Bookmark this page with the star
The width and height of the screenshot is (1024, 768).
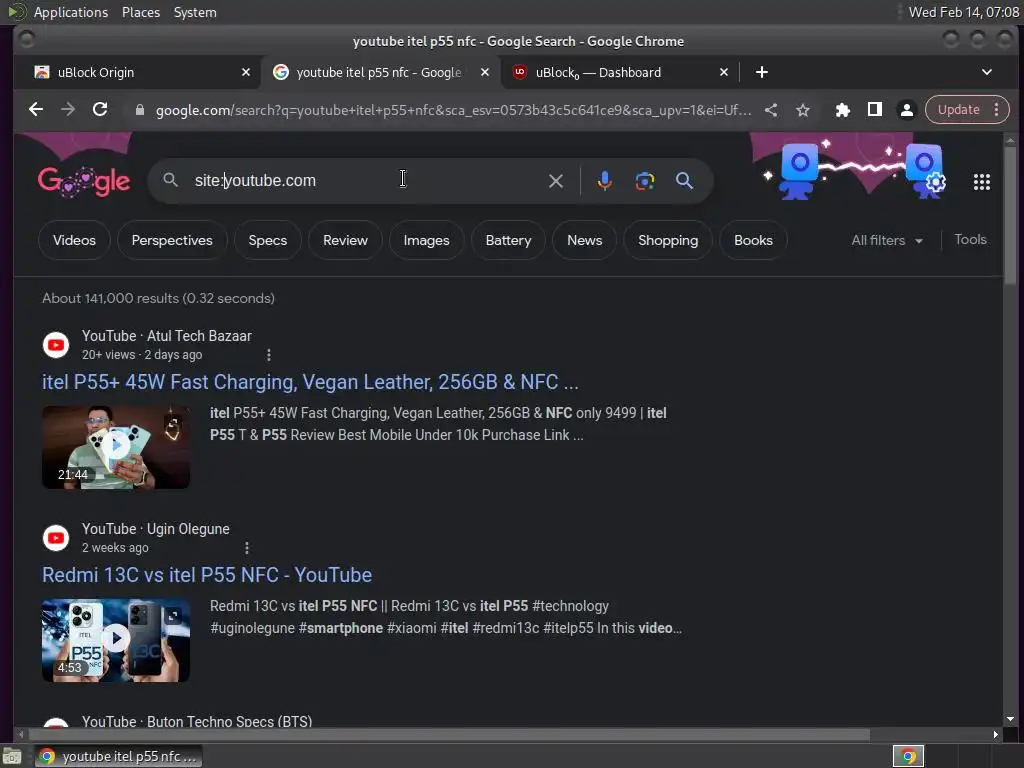(x=803, y=110)
